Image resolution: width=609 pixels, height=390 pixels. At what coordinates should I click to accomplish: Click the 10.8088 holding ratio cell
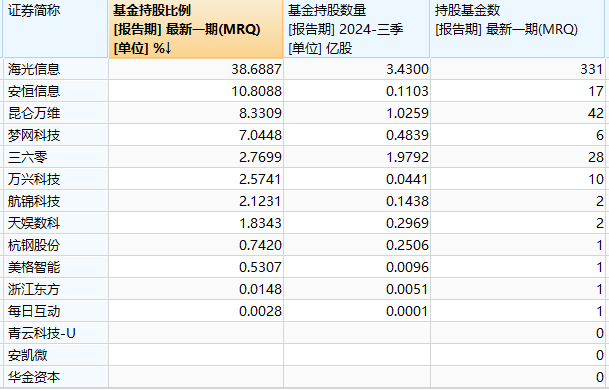tap(196, 91)
